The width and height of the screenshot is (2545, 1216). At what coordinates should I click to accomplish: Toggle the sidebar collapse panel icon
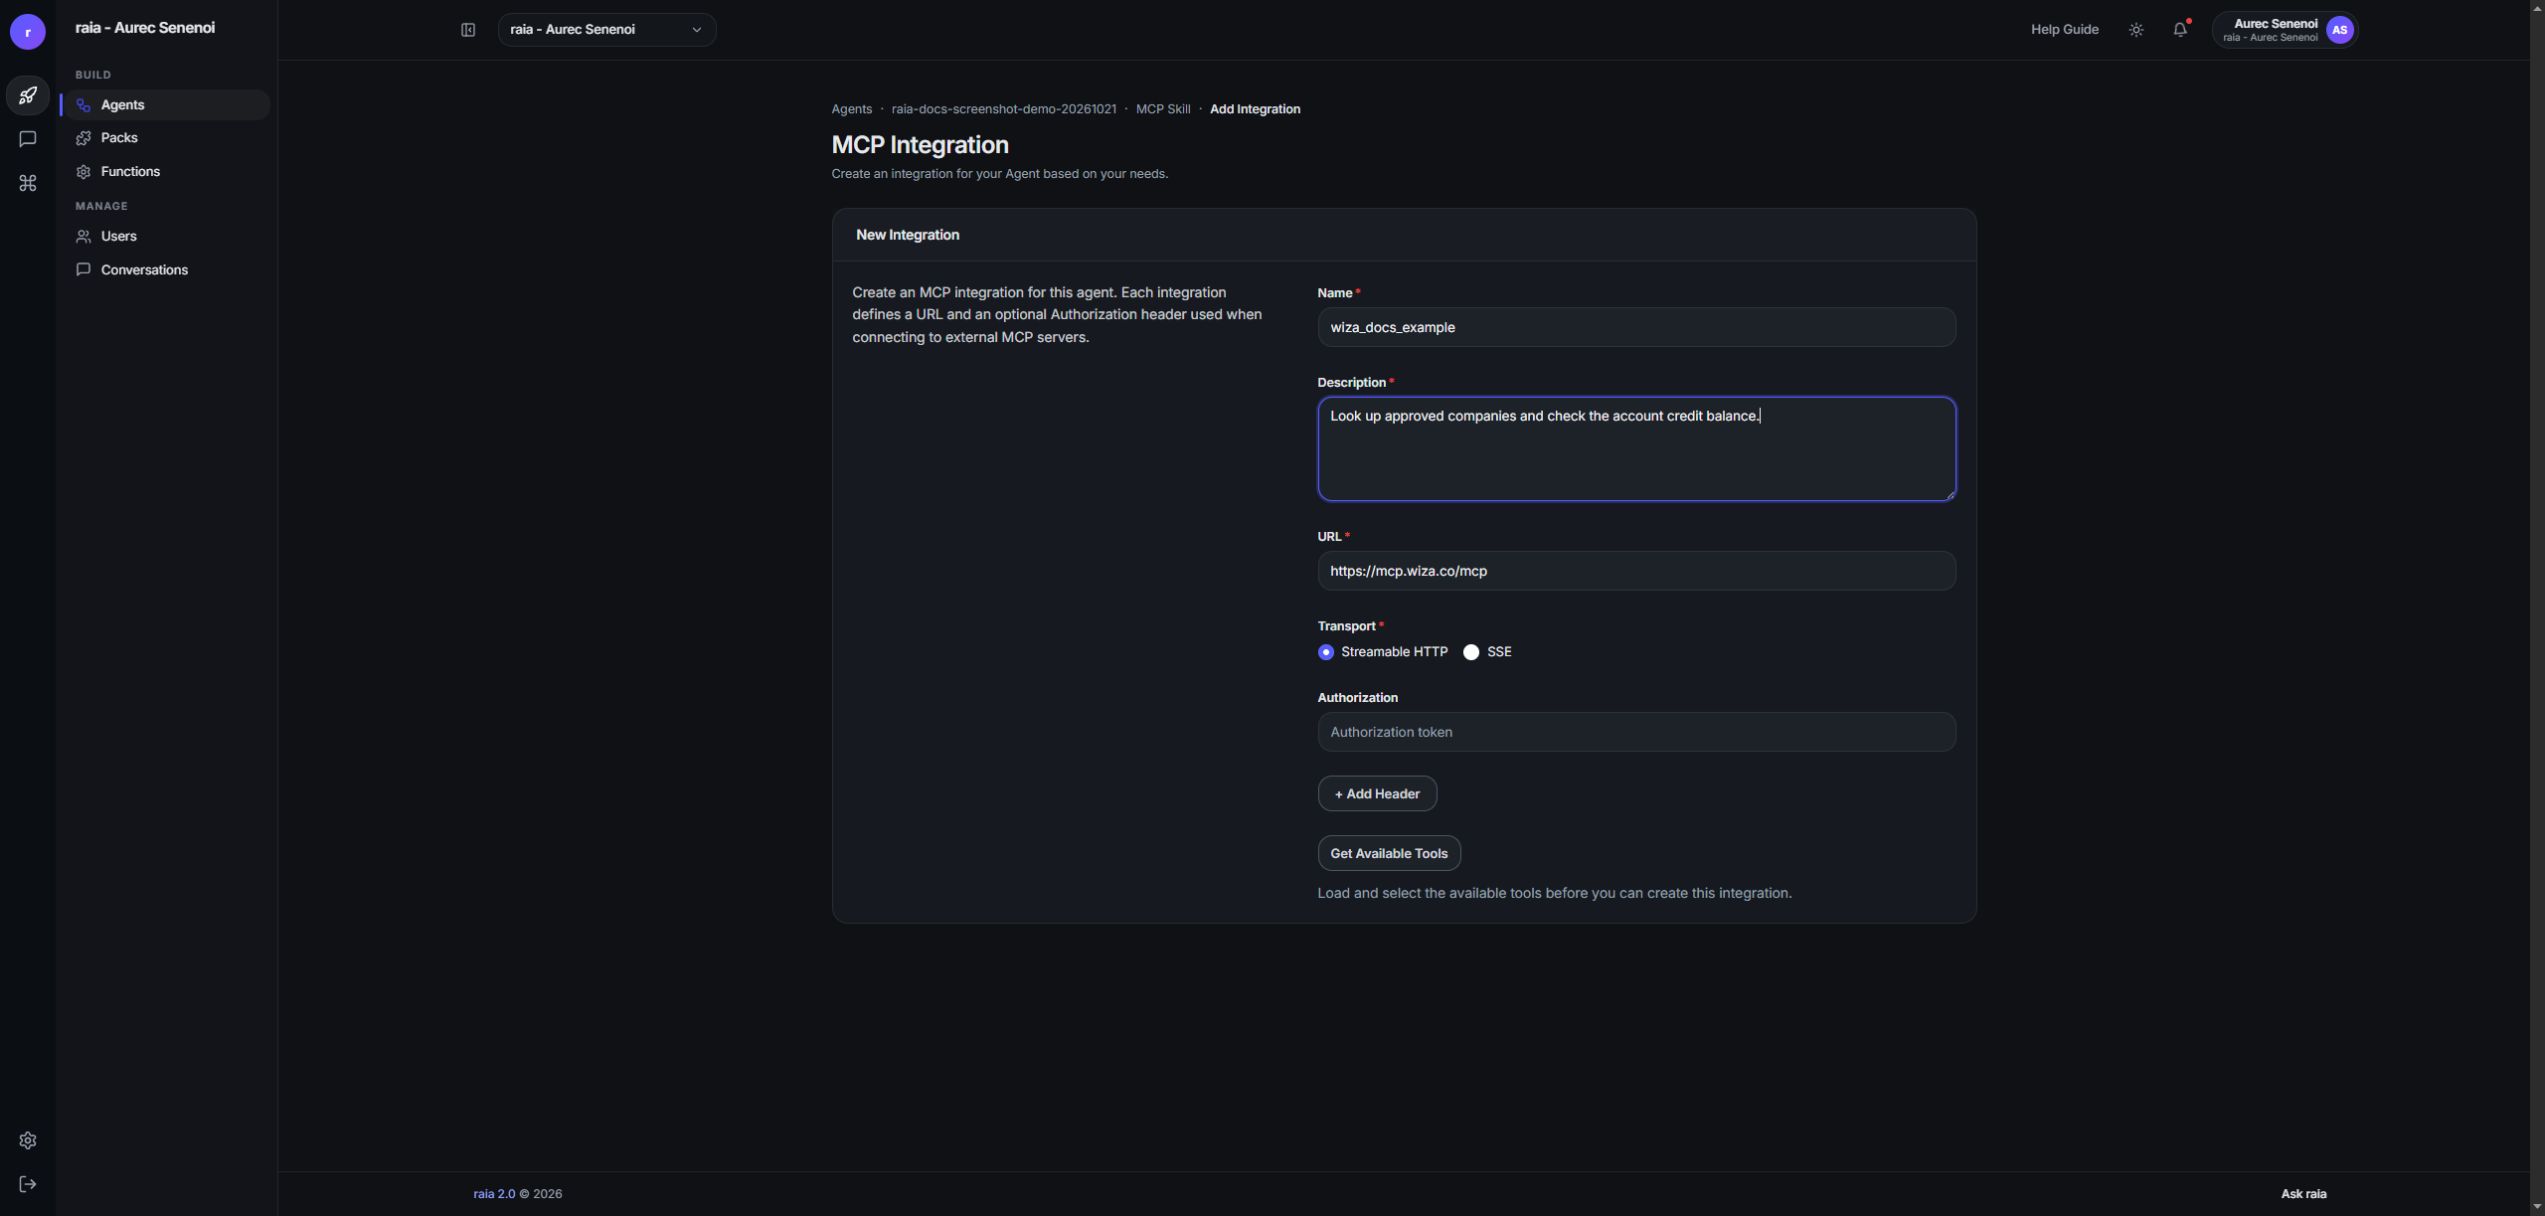pos(467,30)
